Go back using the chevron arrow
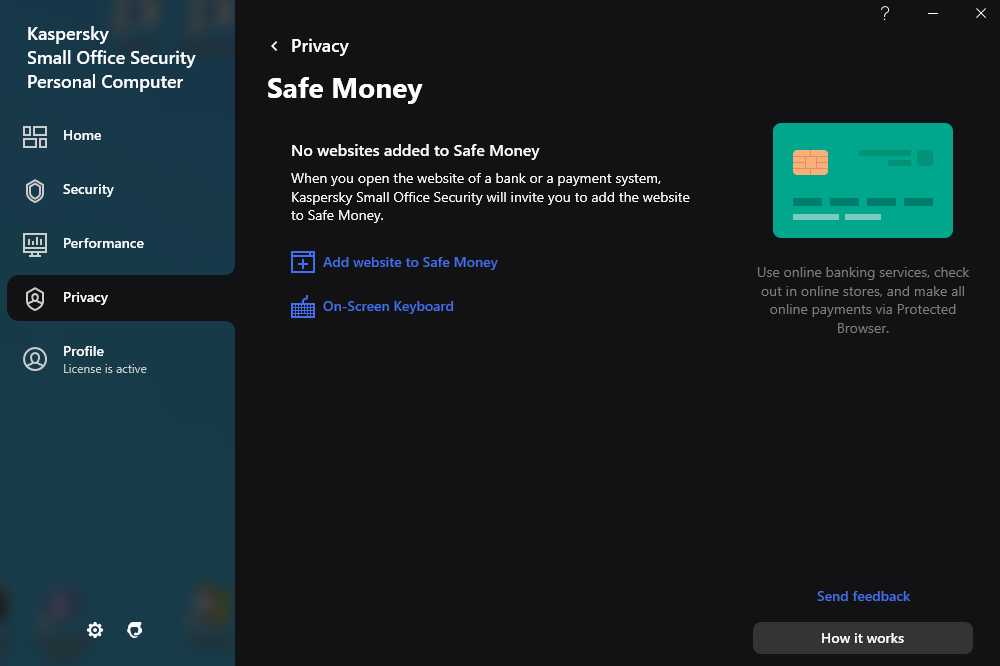 click(274, 46)
